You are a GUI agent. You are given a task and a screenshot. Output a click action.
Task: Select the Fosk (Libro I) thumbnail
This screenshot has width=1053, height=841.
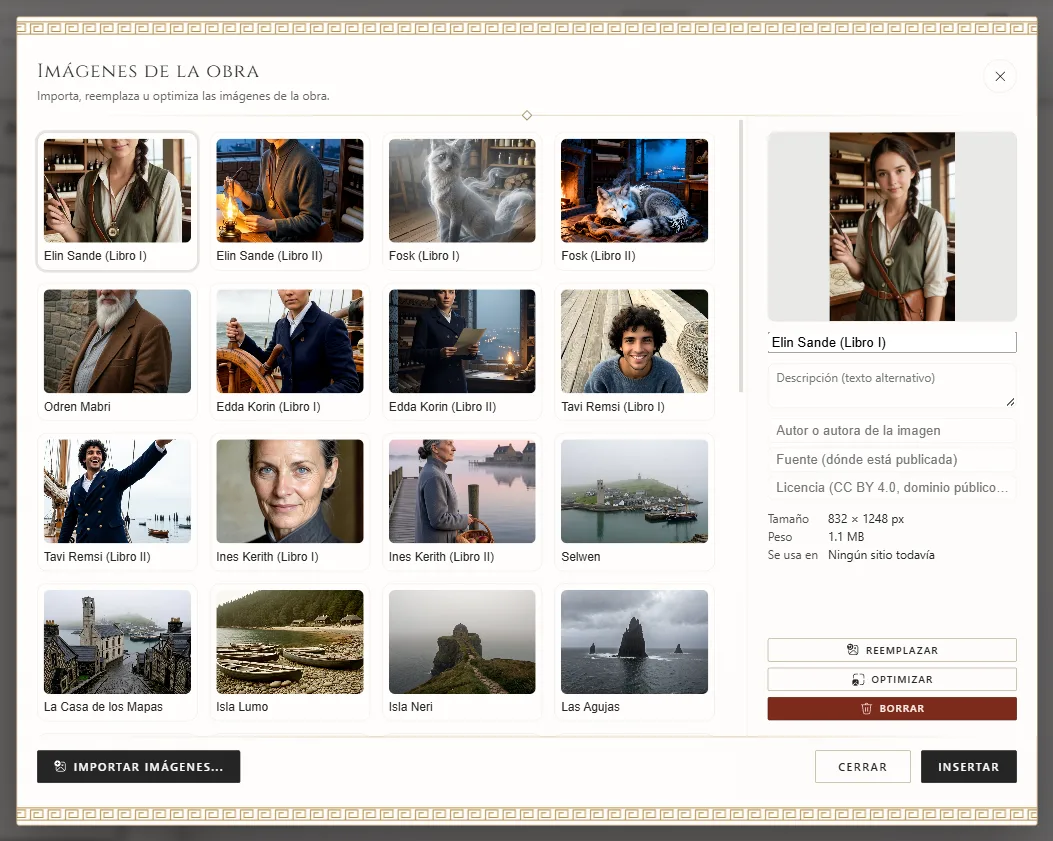click(462, 201)
